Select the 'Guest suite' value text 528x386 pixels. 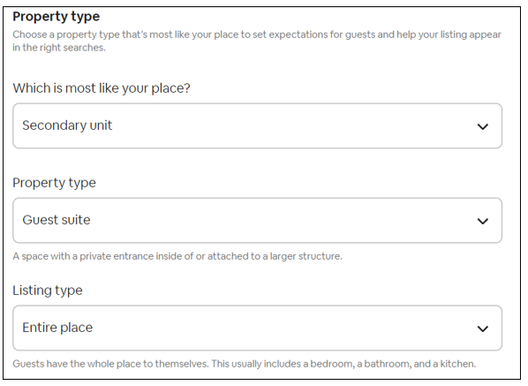[56, 220]
